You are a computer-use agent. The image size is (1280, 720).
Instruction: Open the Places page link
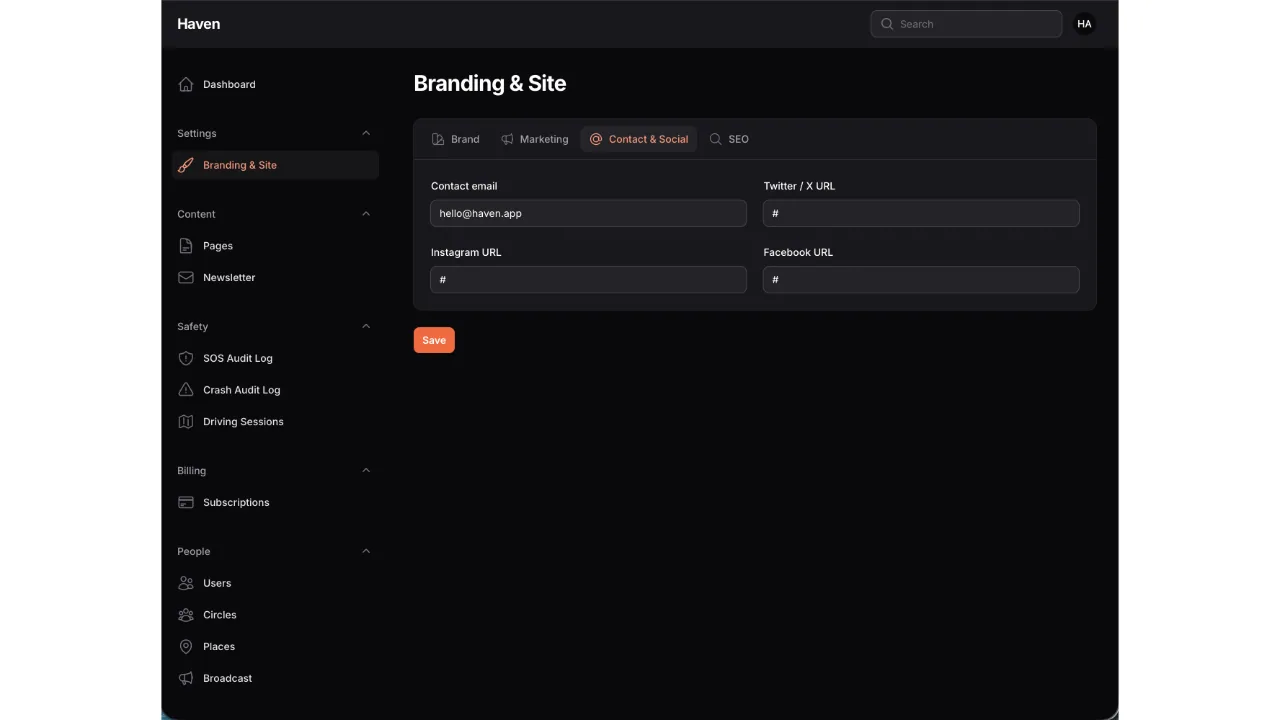(x=275, y=647)
